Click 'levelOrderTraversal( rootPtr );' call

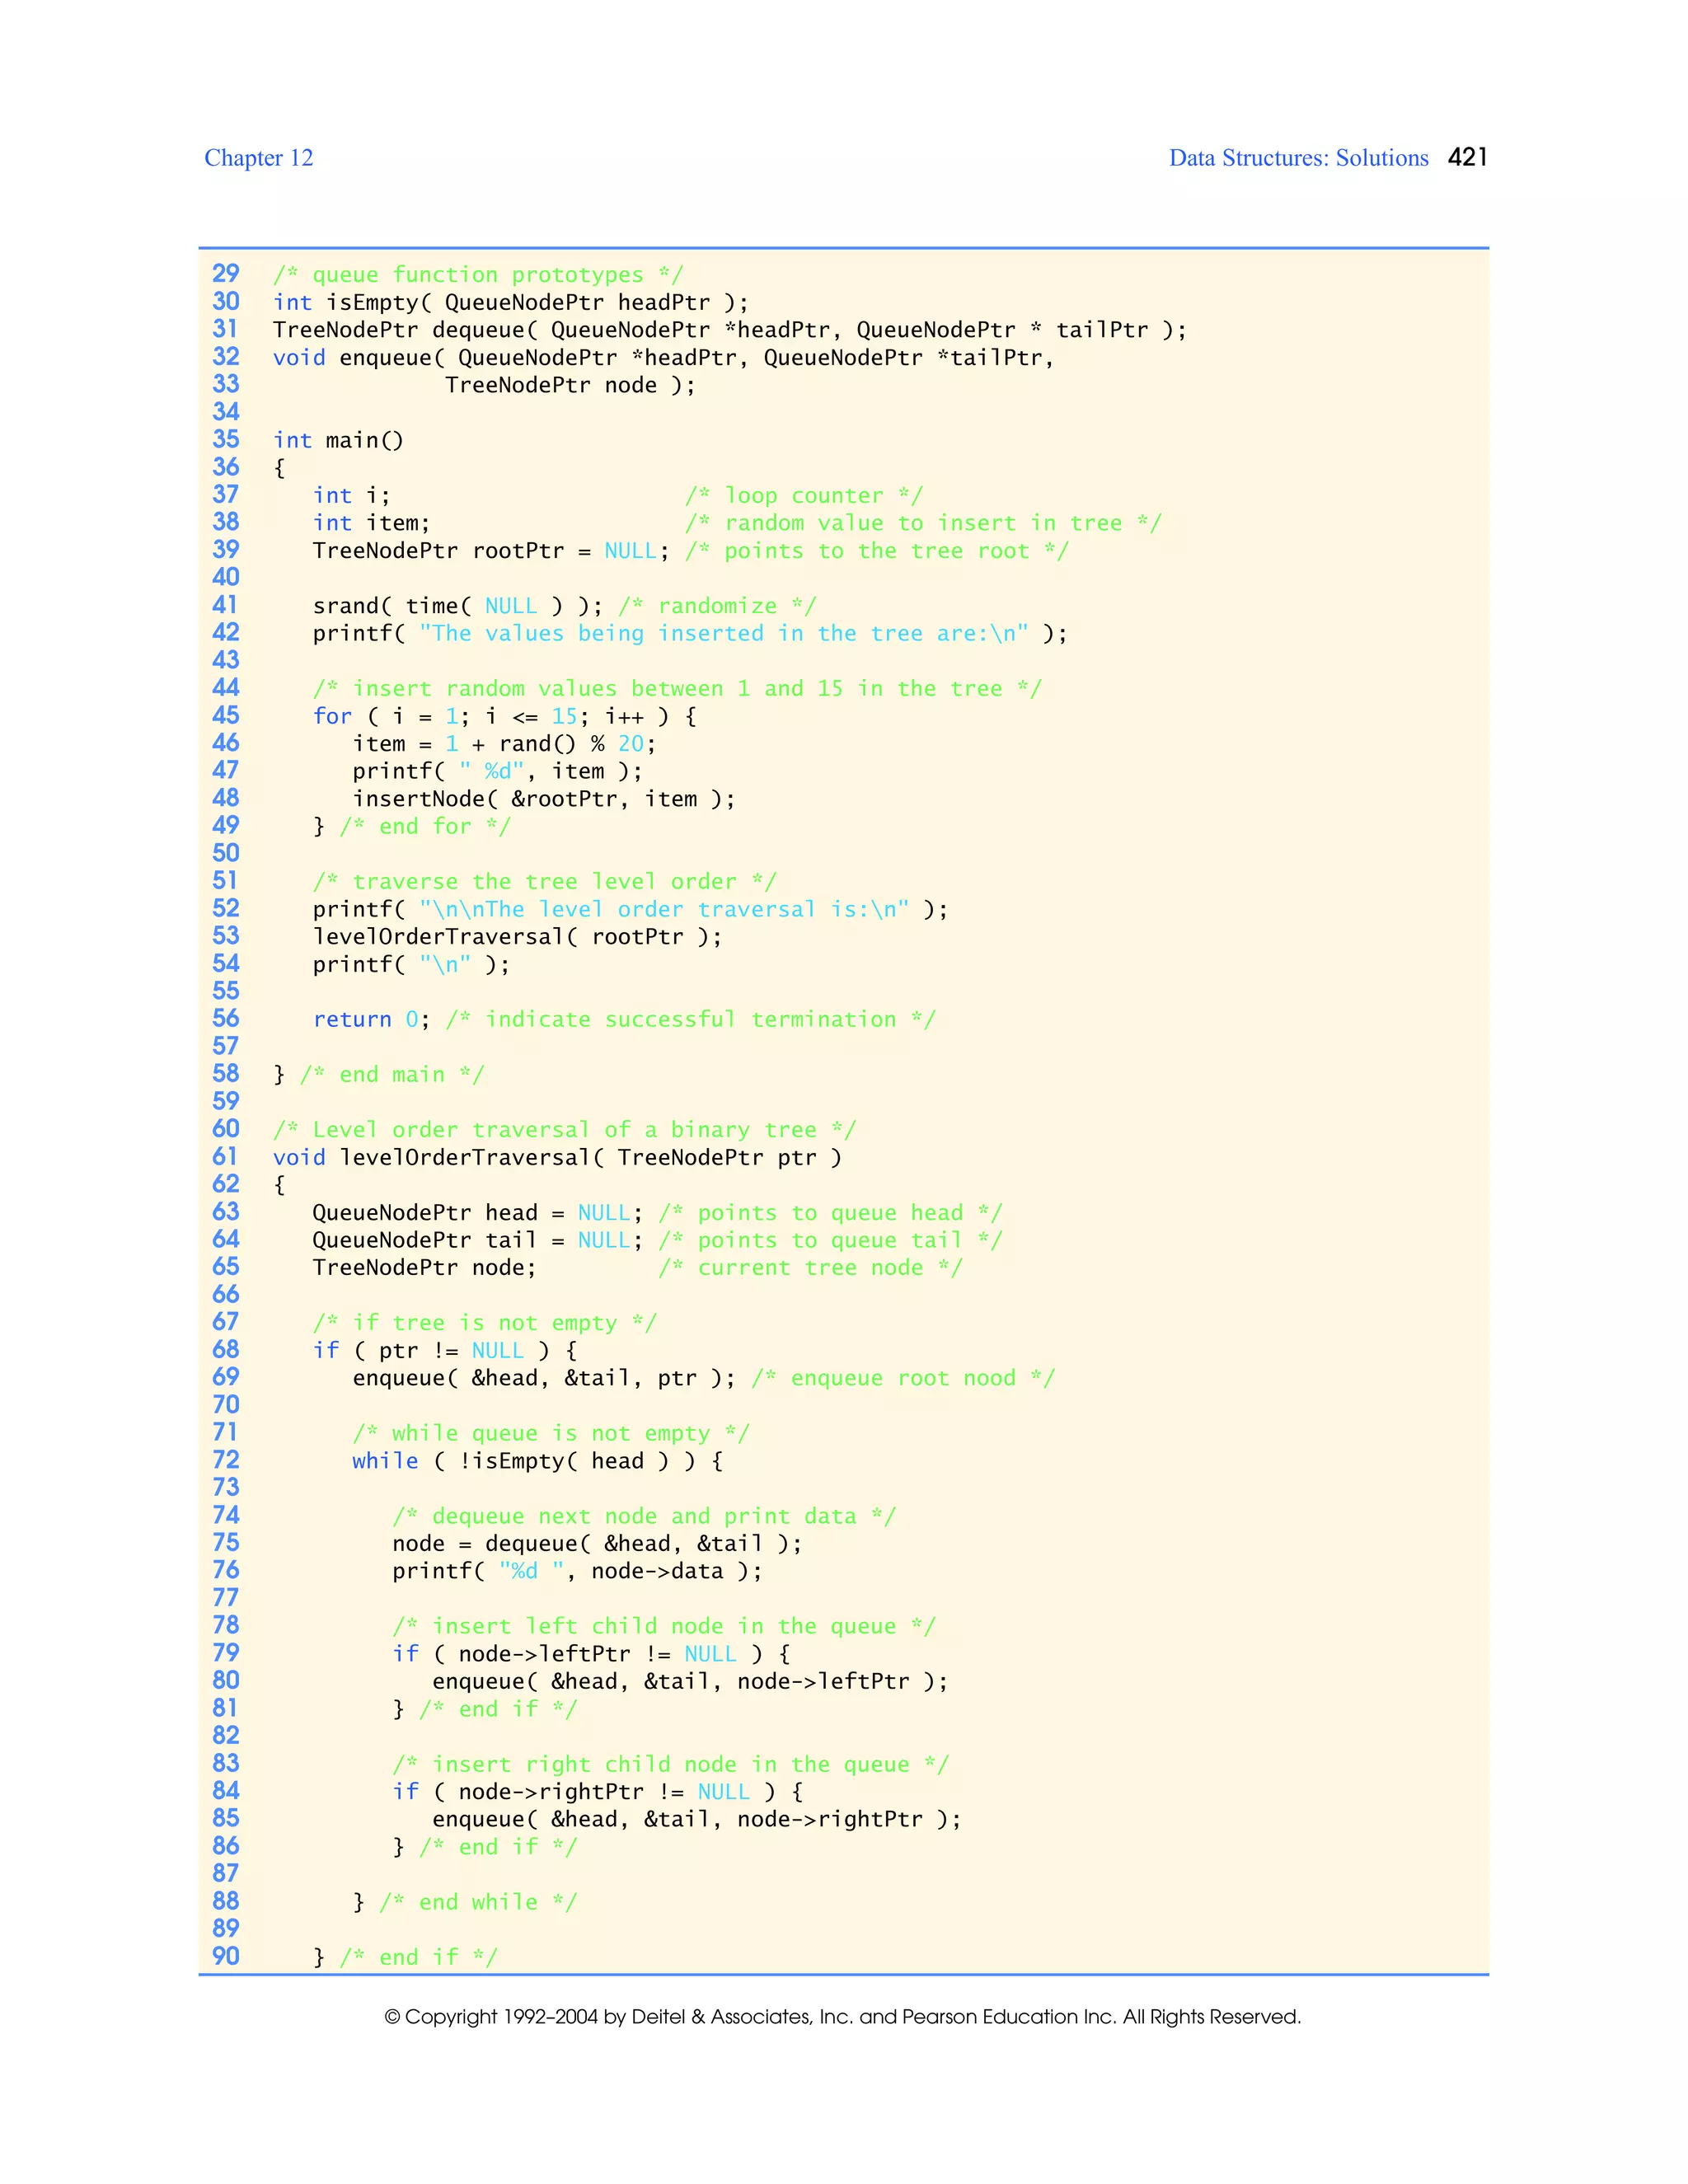[517, 937]
